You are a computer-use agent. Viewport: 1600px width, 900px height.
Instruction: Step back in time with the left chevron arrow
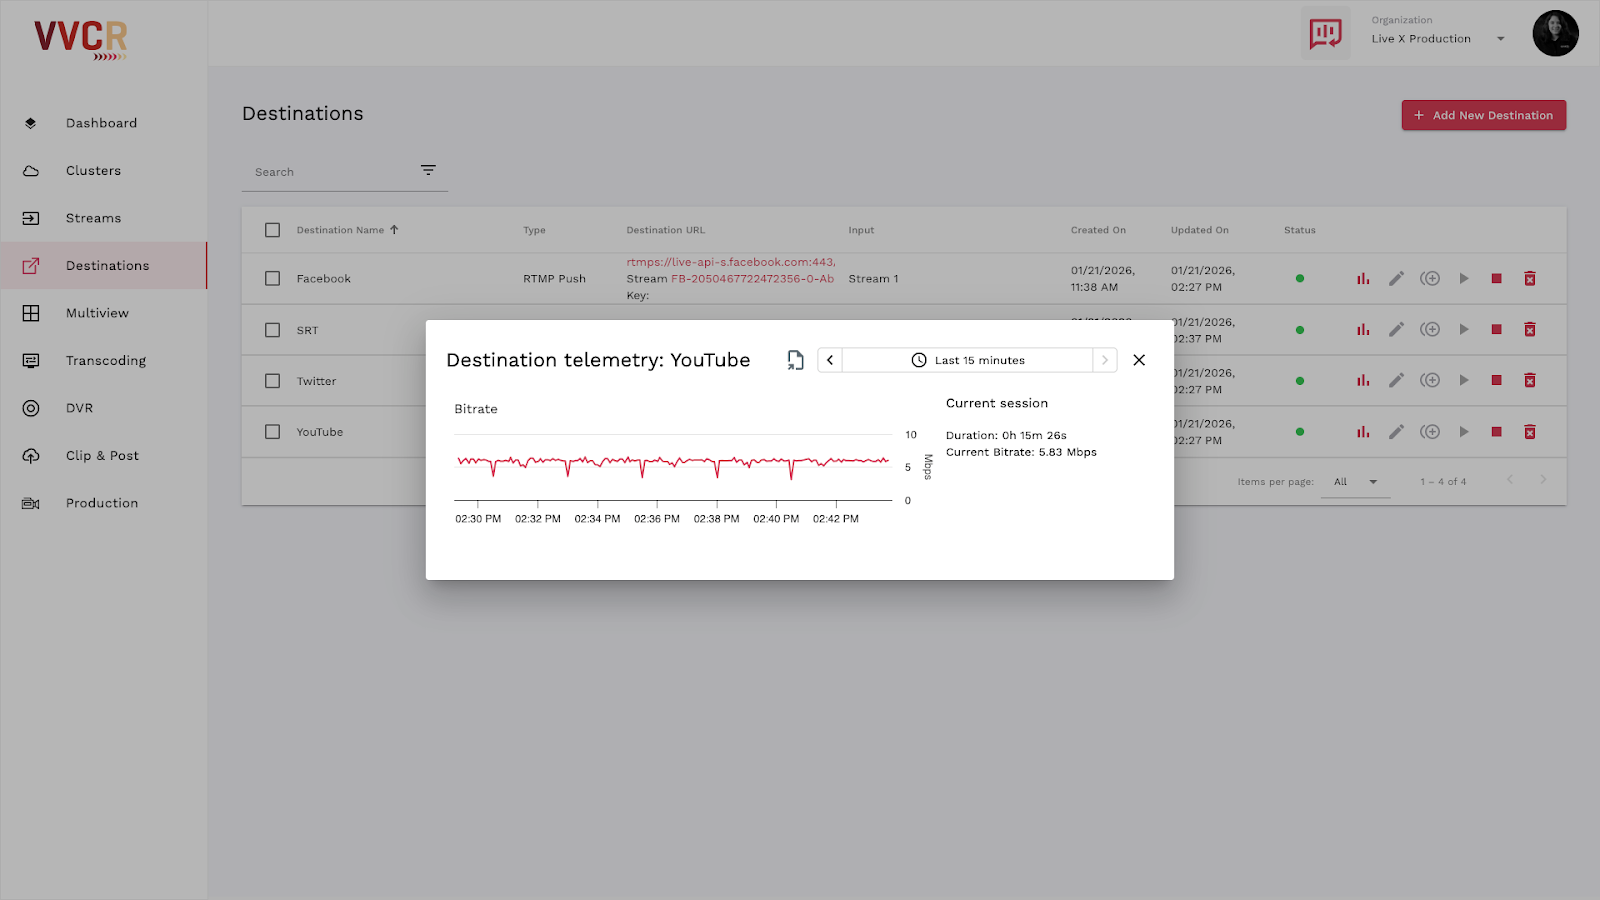point(829,359)
